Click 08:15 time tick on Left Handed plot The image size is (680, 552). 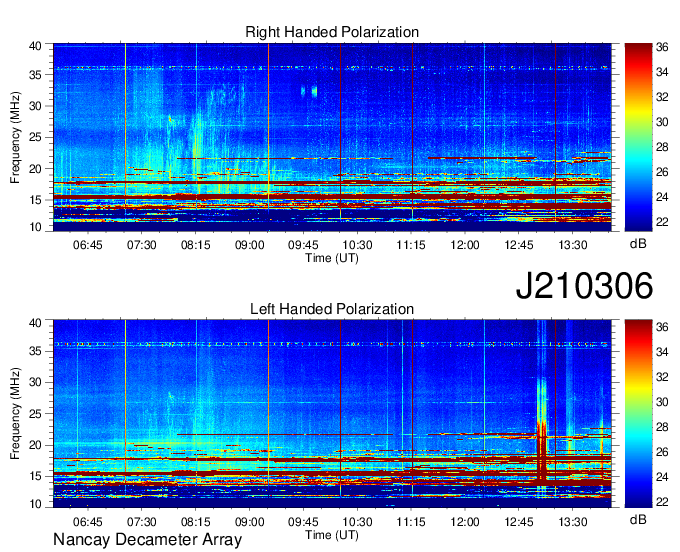(196, 521)
